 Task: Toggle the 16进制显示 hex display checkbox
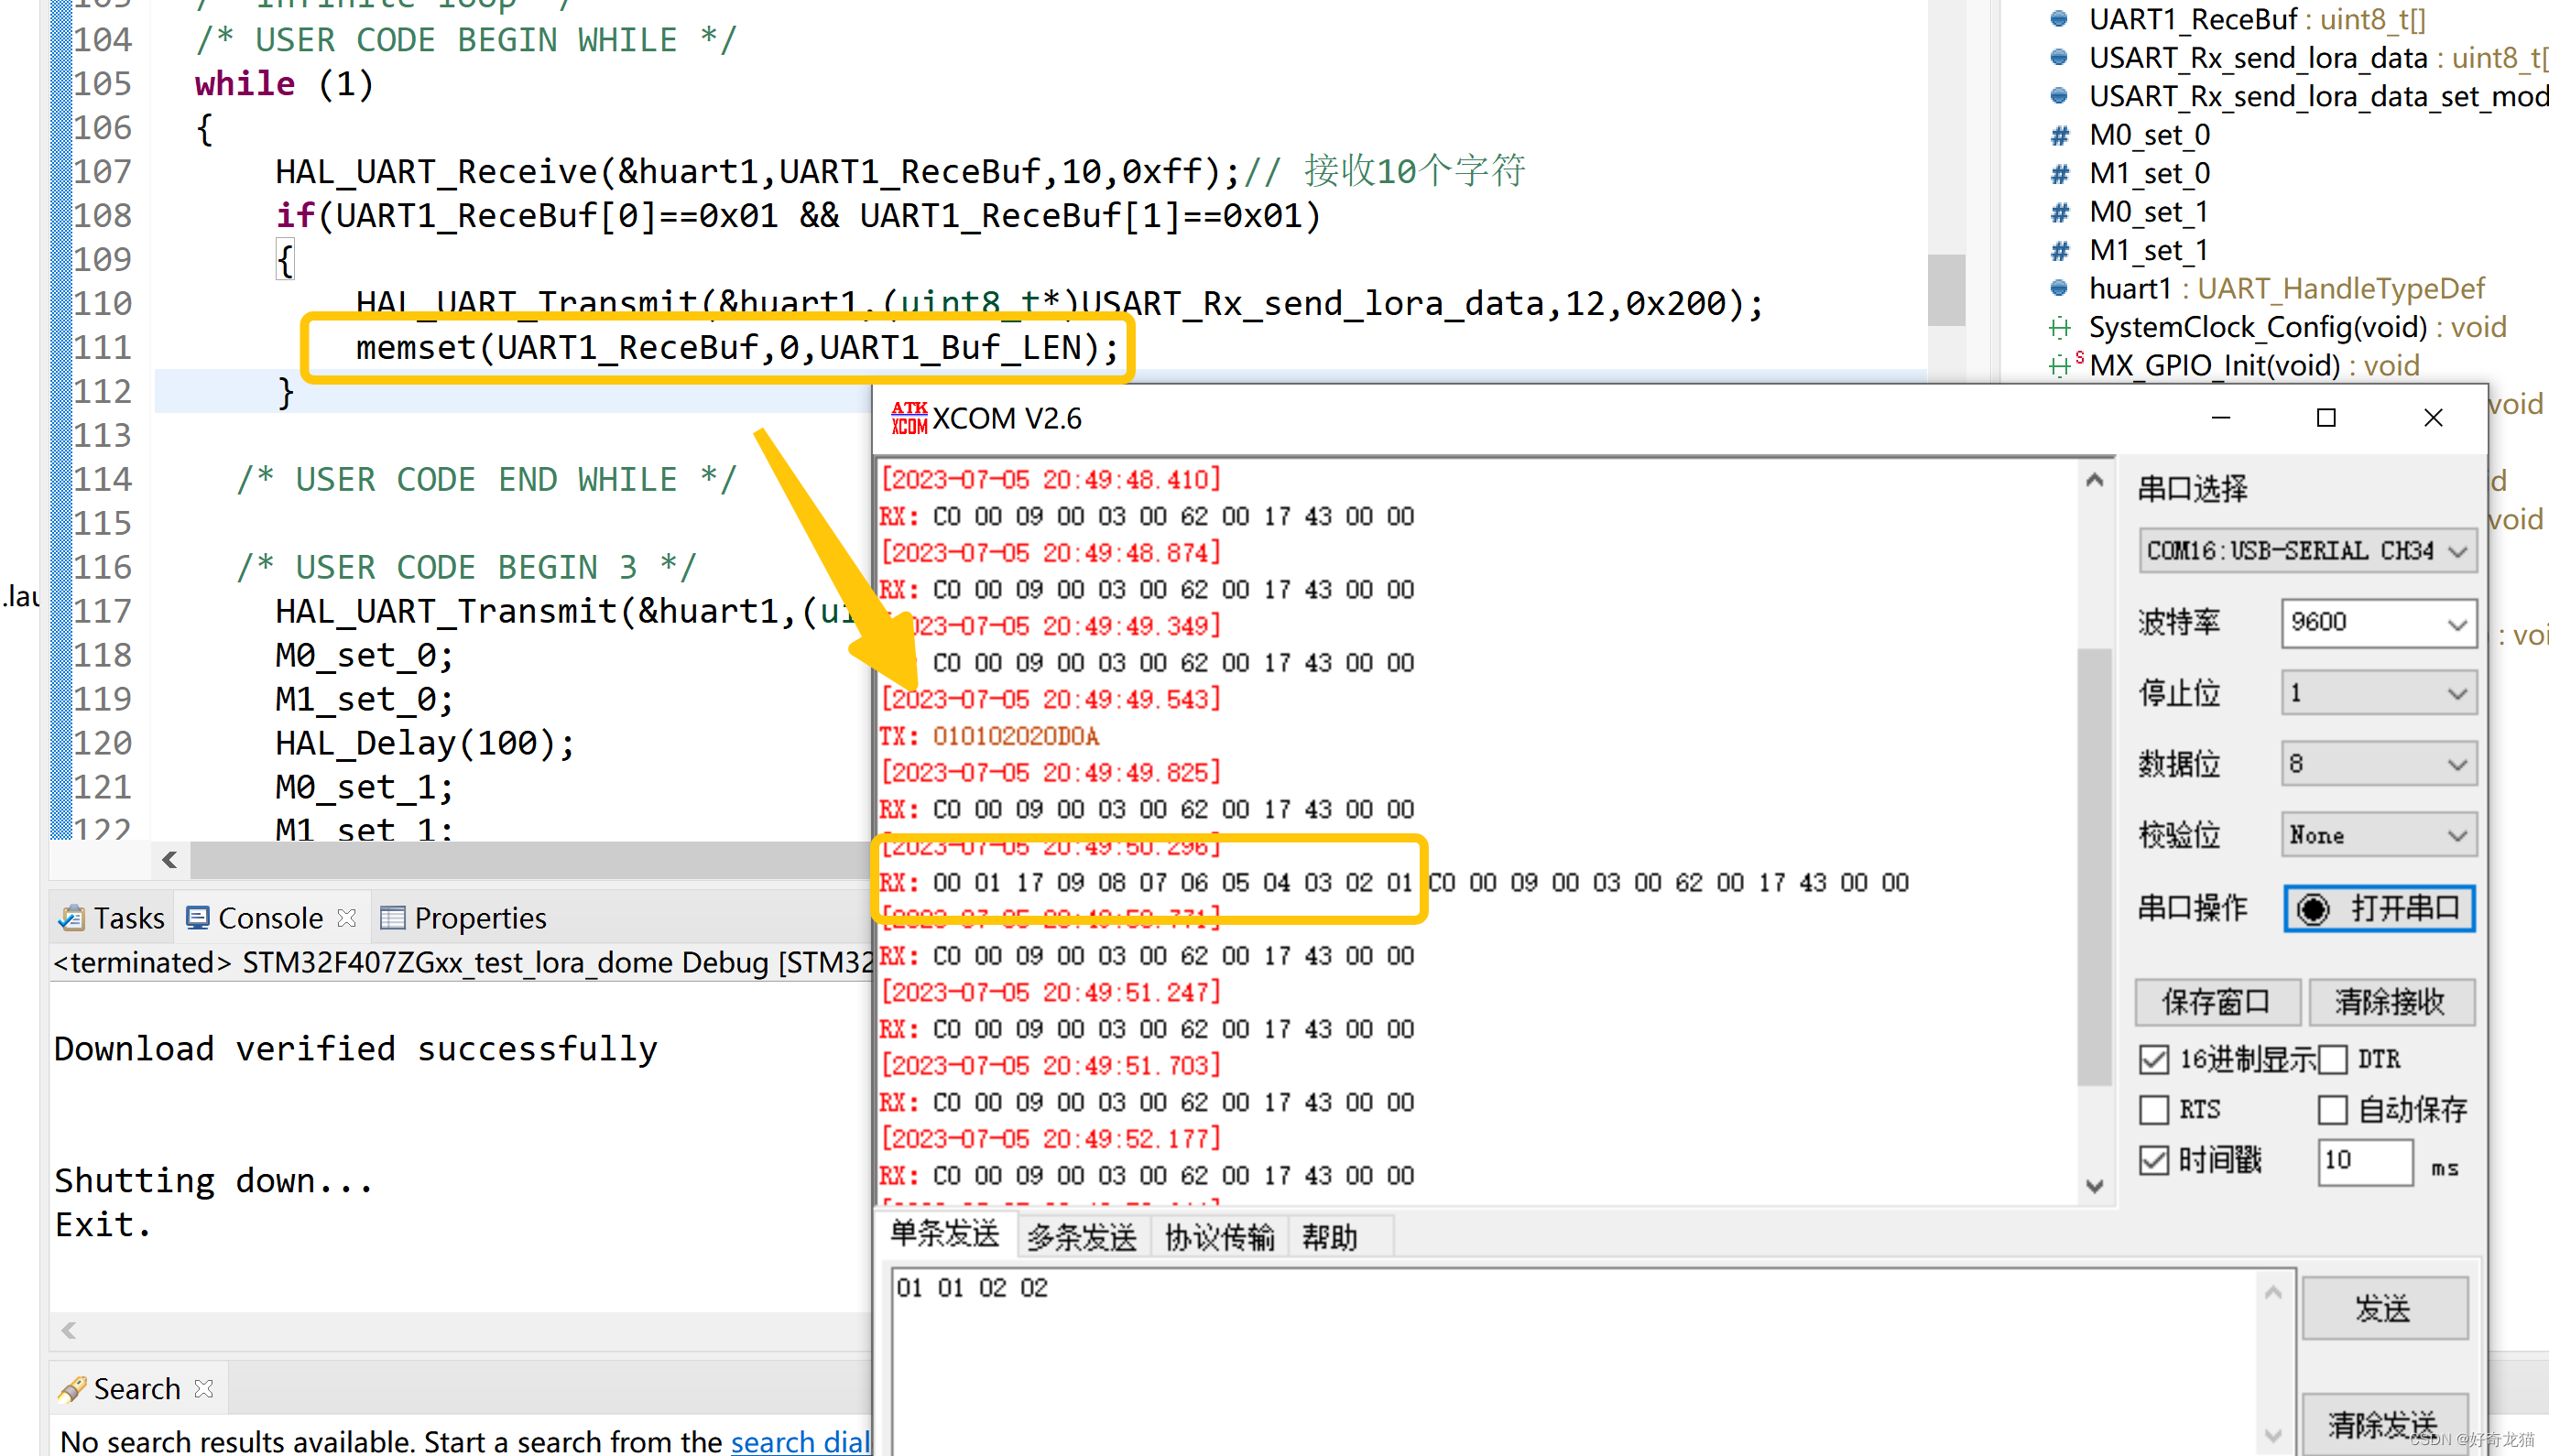[2154, 1059]
